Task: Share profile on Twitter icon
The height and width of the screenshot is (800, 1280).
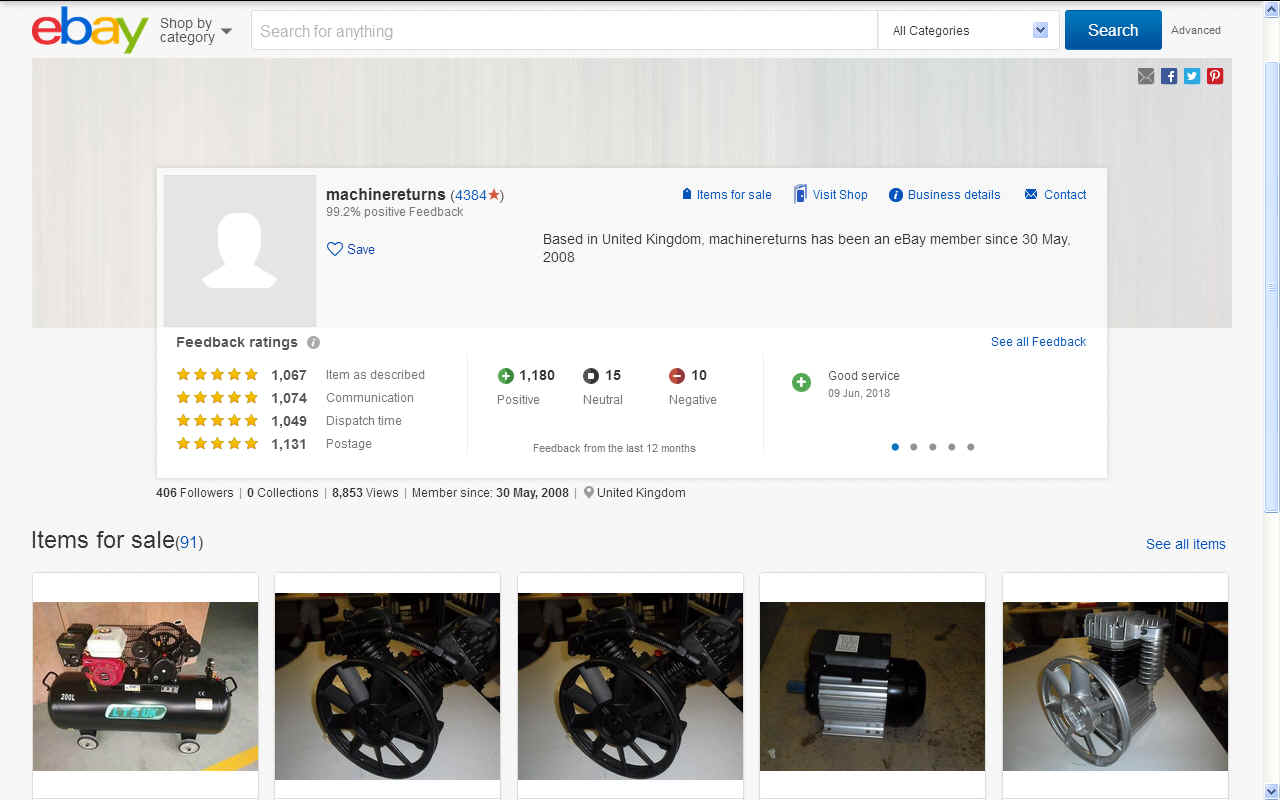Action: point(1192,76)
